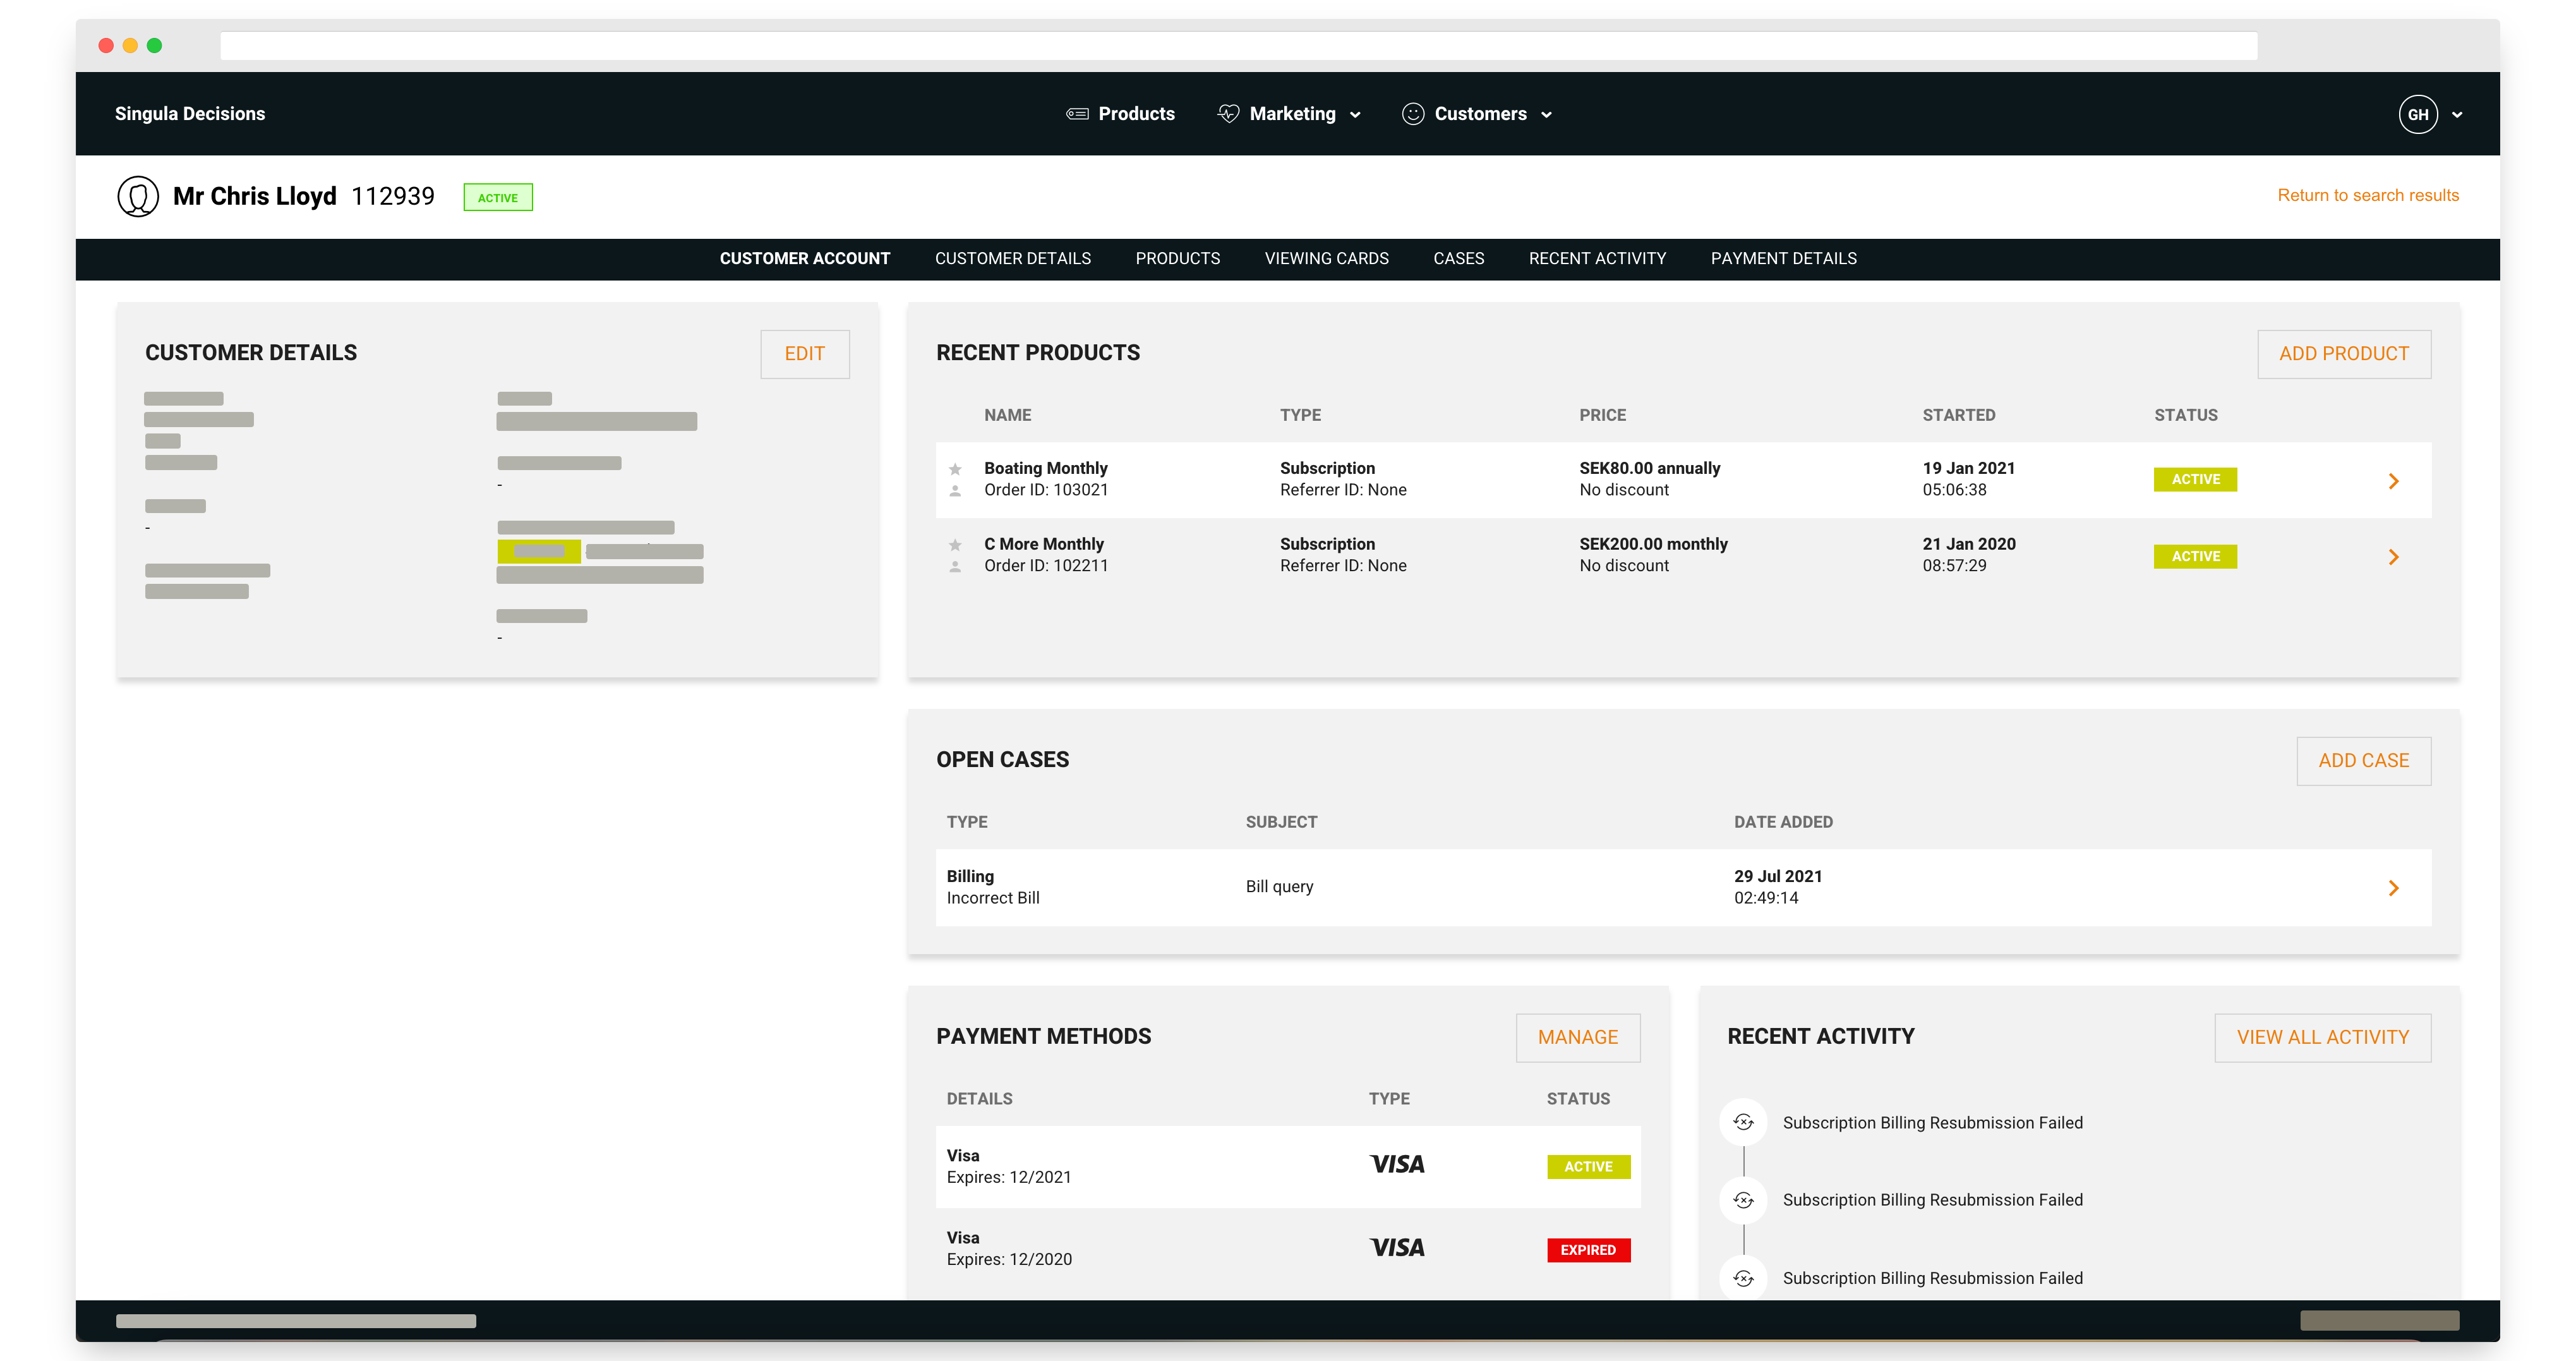Click the ACTIVE badge next to customer ID
The image size is (2576, 1361).
point(497,197)
